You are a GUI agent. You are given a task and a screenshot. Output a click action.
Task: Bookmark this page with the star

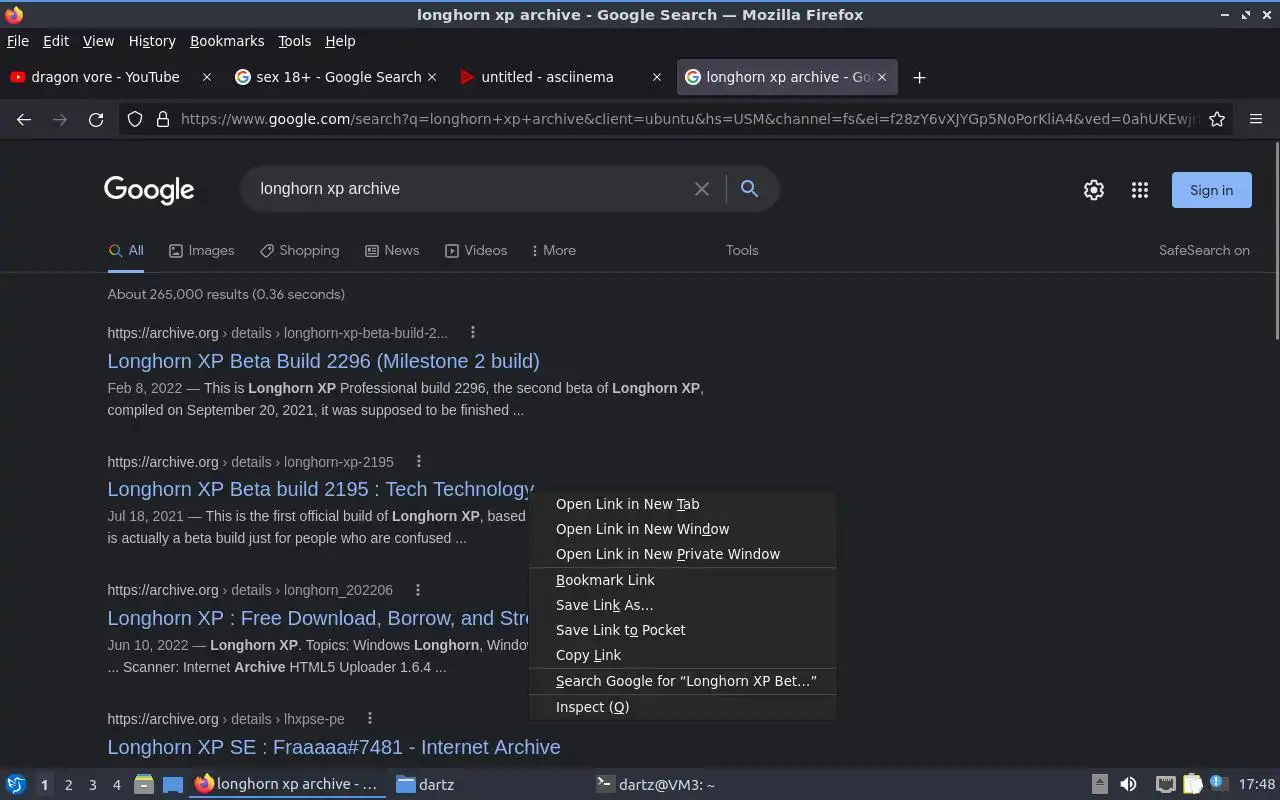point(1217,119)
